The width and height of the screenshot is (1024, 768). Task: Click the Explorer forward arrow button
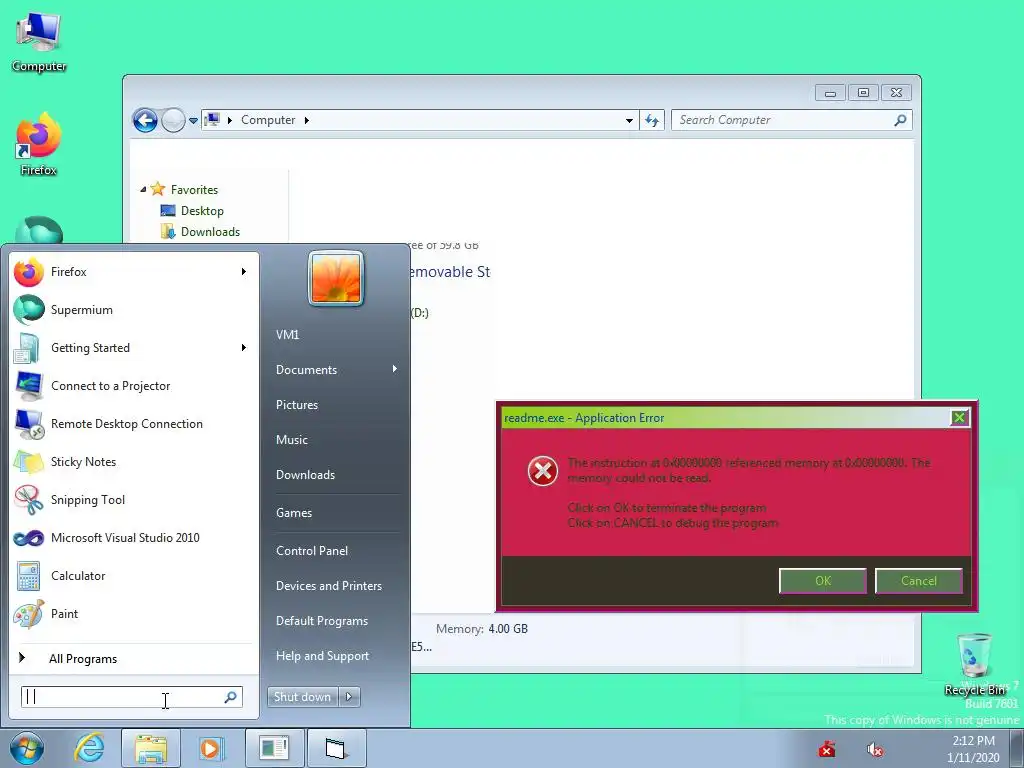(173, 120)
